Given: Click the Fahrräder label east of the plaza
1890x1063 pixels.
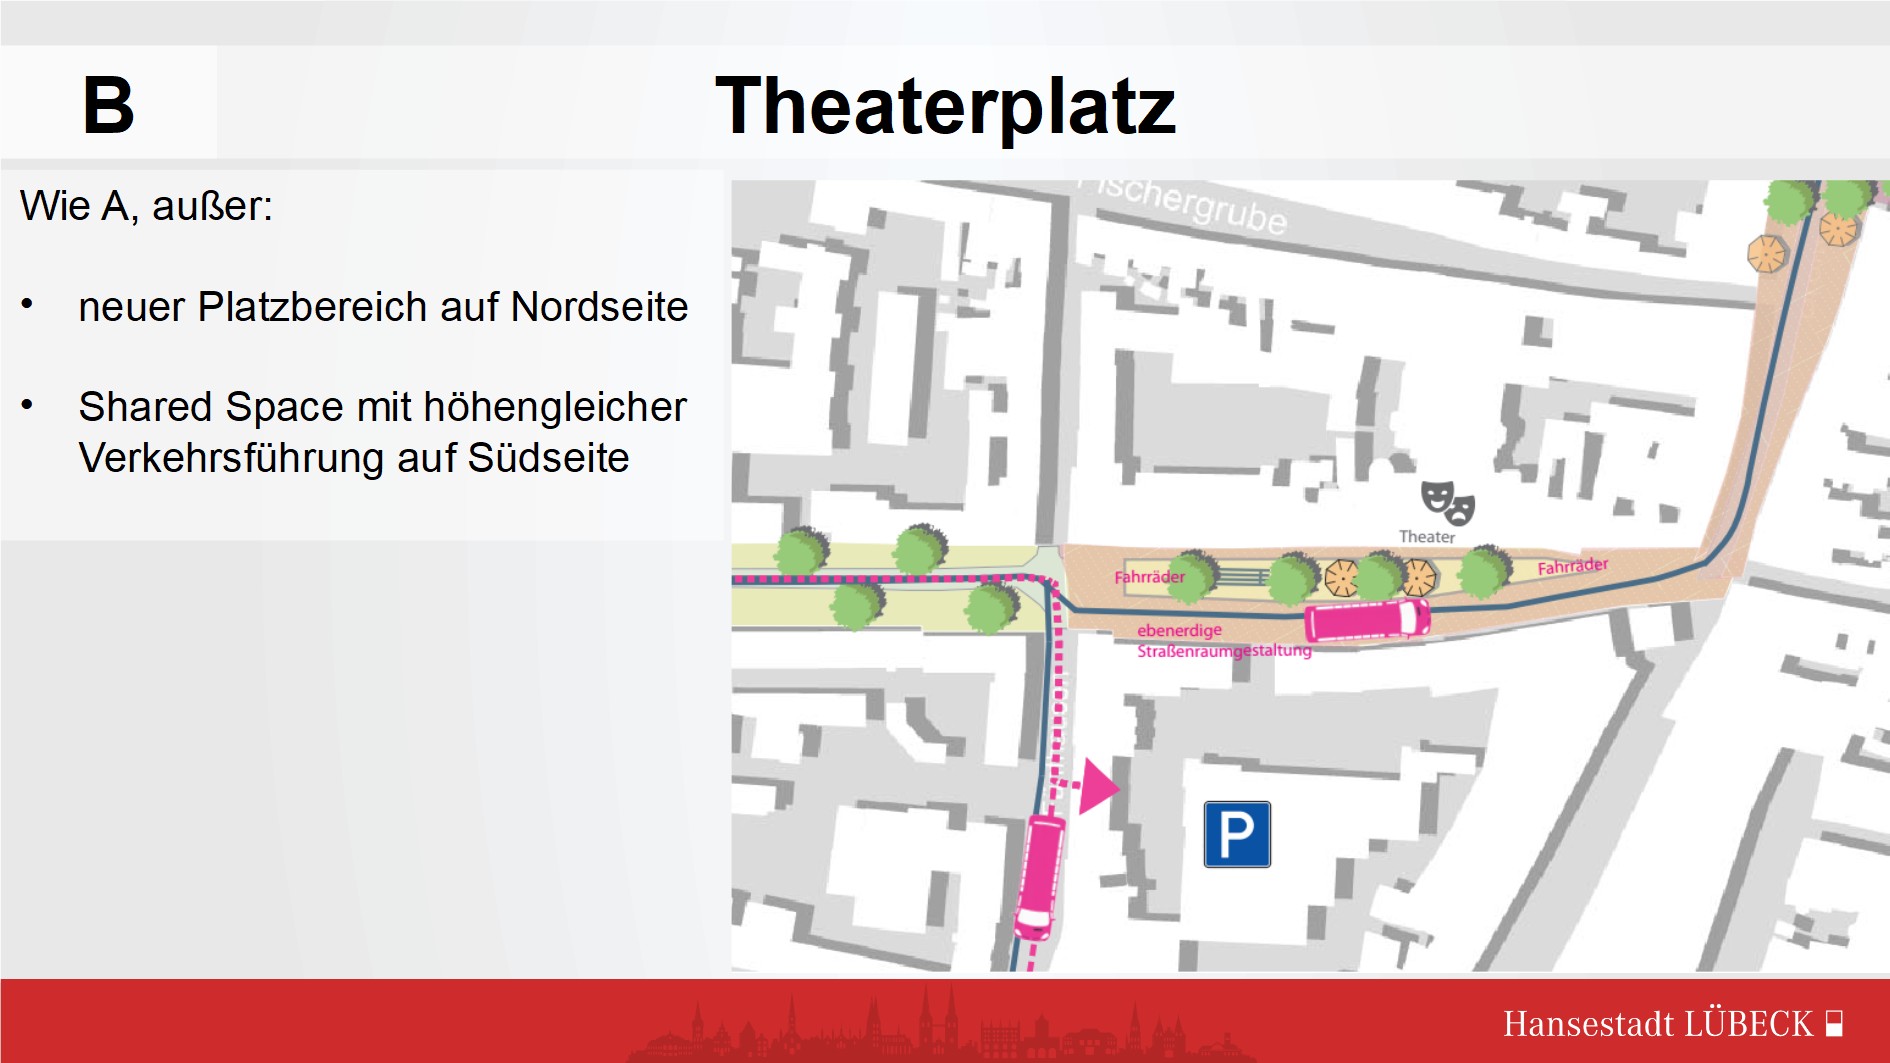Looking at the screenshot, I should 1572,566.
